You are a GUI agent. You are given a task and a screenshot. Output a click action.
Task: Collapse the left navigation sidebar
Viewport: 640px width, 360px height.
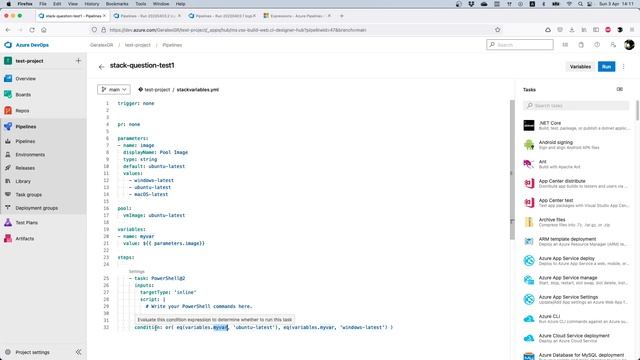pos(78,352)
